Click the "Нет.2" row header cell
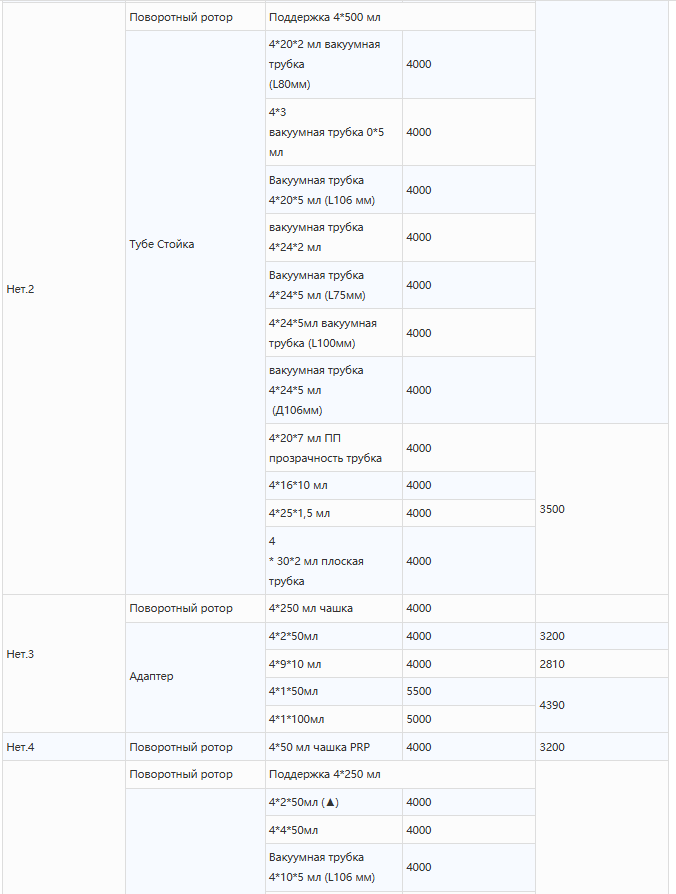 [x=21, y=290]
